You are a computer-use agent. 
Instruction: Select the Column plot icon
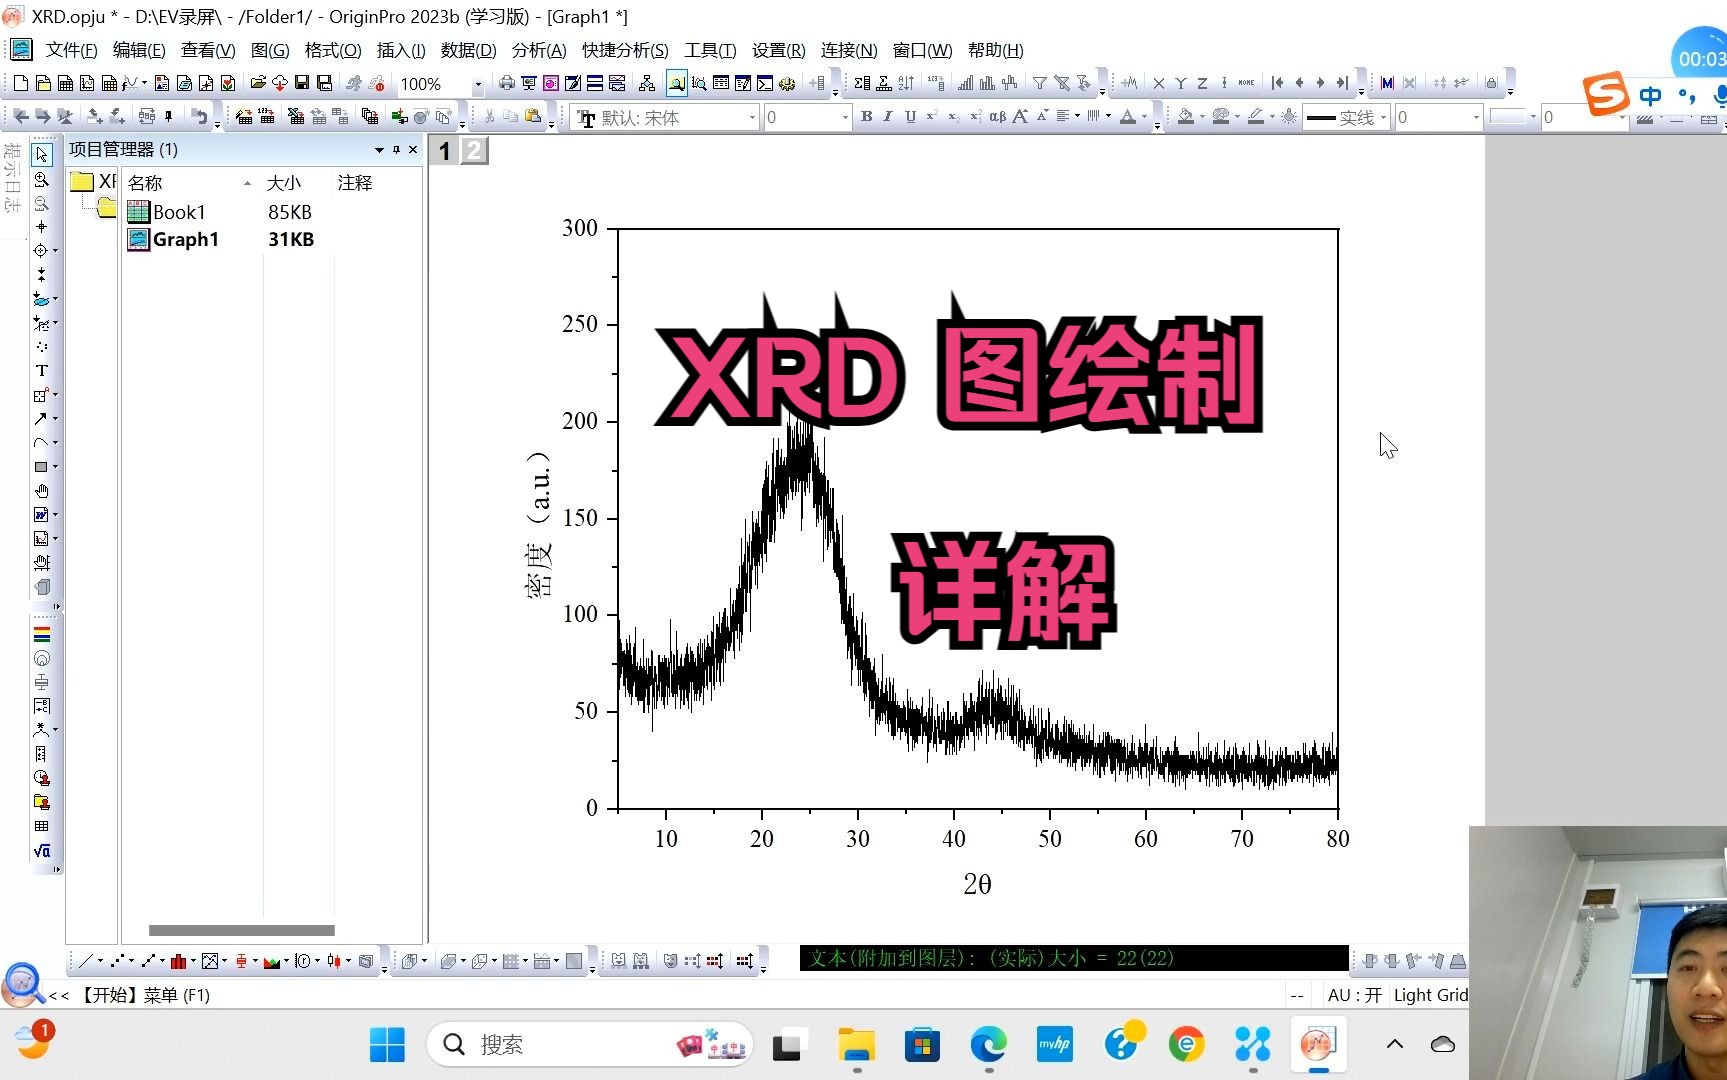180,960
